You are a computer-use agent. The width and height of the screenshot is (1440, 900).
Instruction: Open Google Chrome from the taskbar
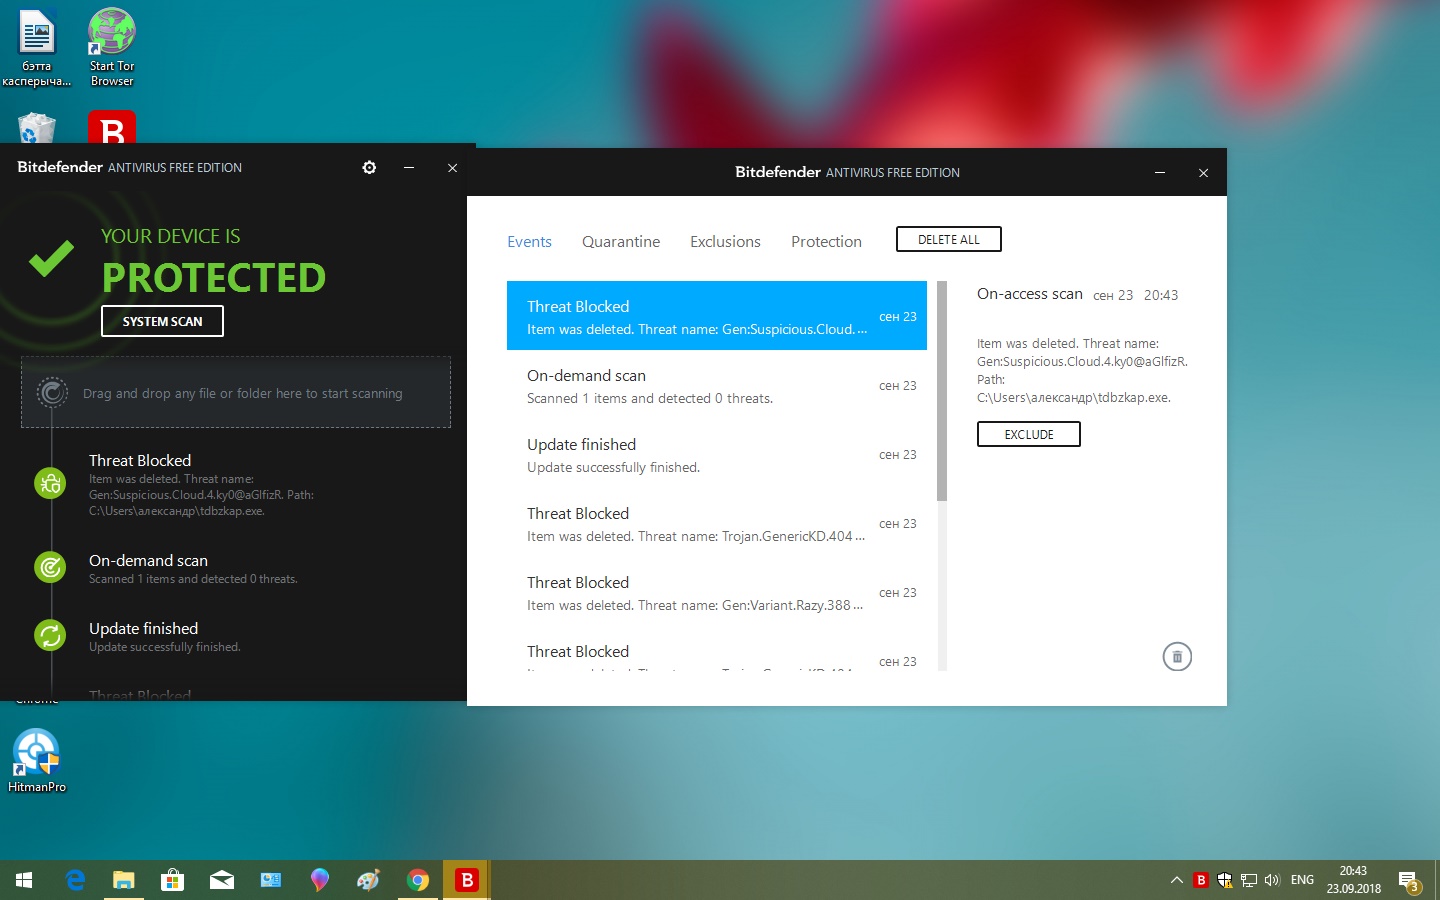point(418,880)
